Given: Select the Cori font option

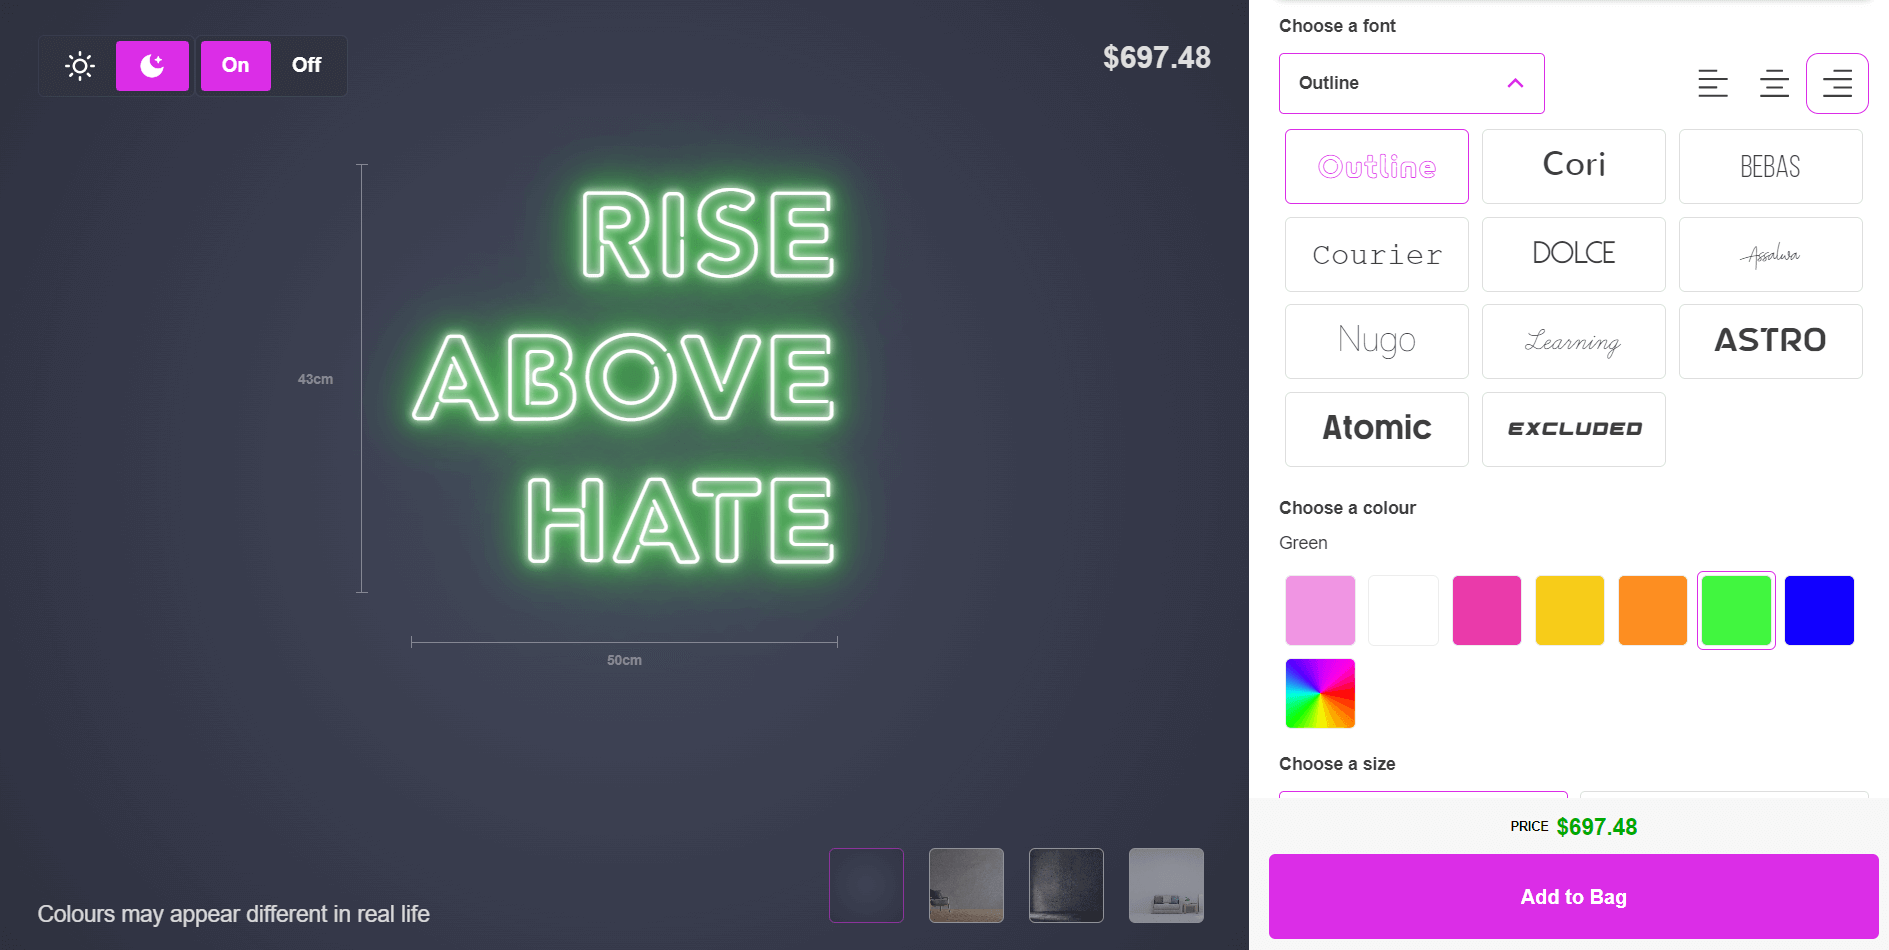Looking at the screenshot, I should click(1573, 166).
